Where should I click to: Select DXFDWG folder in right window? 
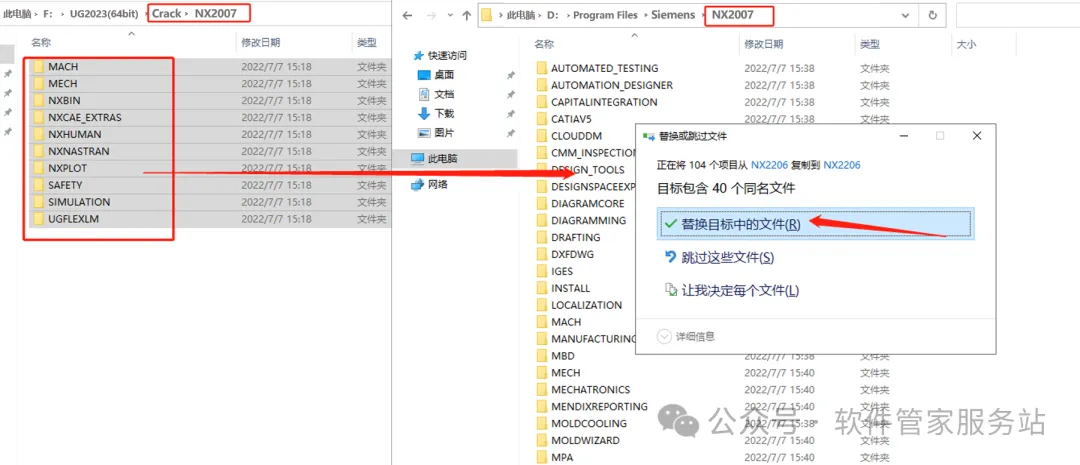(x=572, y=254)
